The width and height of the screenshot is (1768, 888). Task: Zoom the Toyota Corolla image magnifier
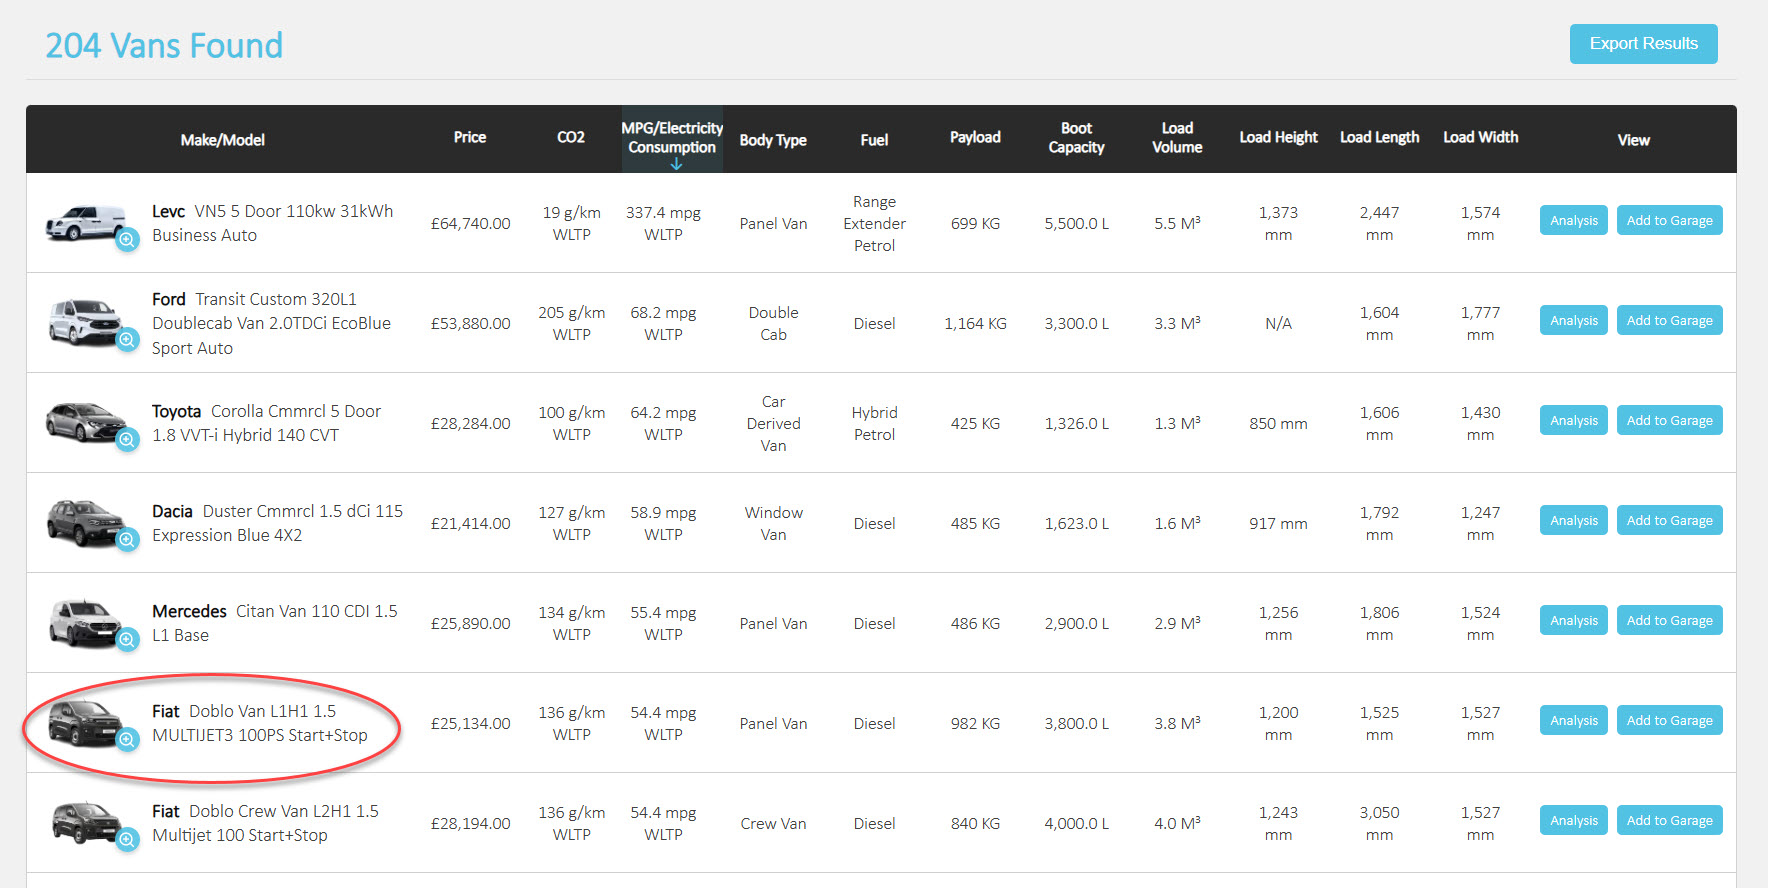[x=127, y=439]
